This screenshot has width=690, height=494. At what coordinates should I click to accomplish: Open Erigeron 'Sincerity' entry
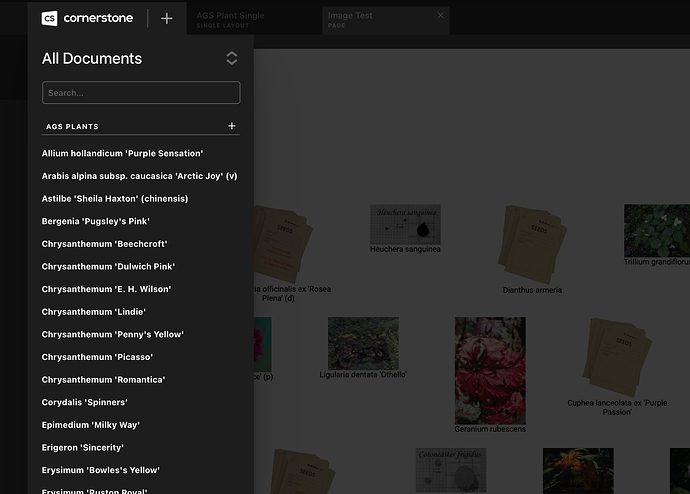click(x=82, y=448)
